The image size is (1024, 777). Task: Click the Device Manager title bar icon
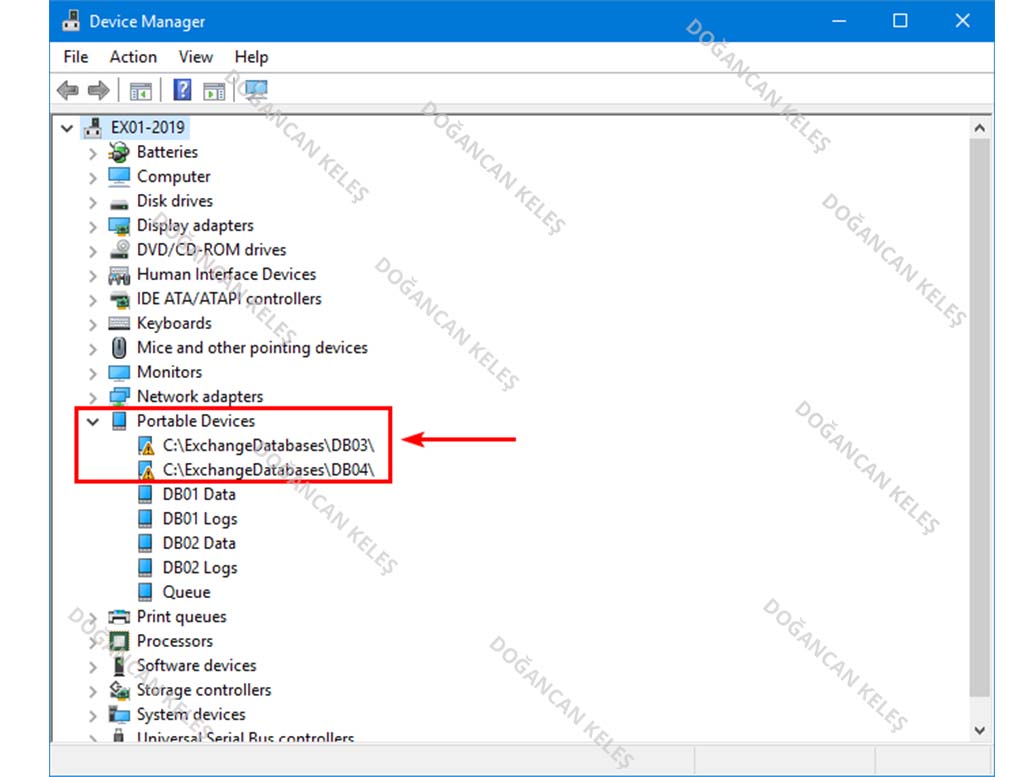[x=71, y=21]
